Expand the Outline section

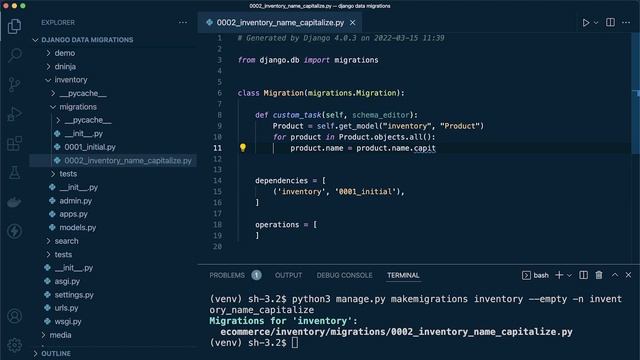pyautogui.click(x=56, y=353)
